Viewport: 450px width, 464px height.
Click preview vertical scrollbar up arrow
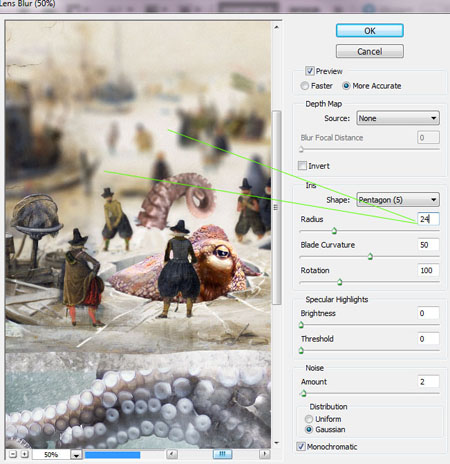[x=276, y=27]
